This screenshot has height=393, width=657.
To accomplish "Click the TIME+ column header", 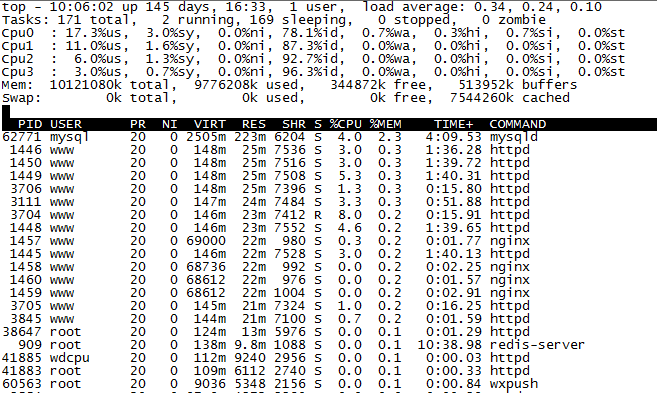I will click(x=453, y=124).
